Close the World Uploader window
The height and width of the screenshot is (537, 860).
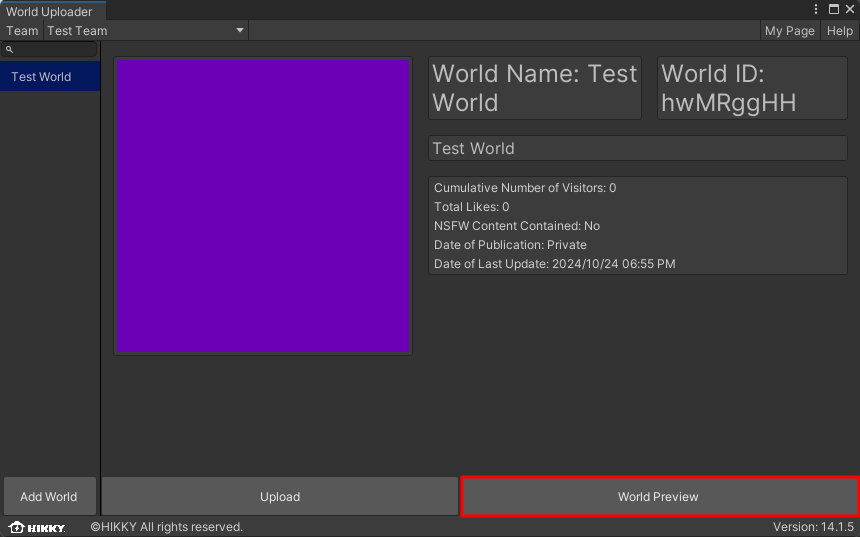coord(849,10)
